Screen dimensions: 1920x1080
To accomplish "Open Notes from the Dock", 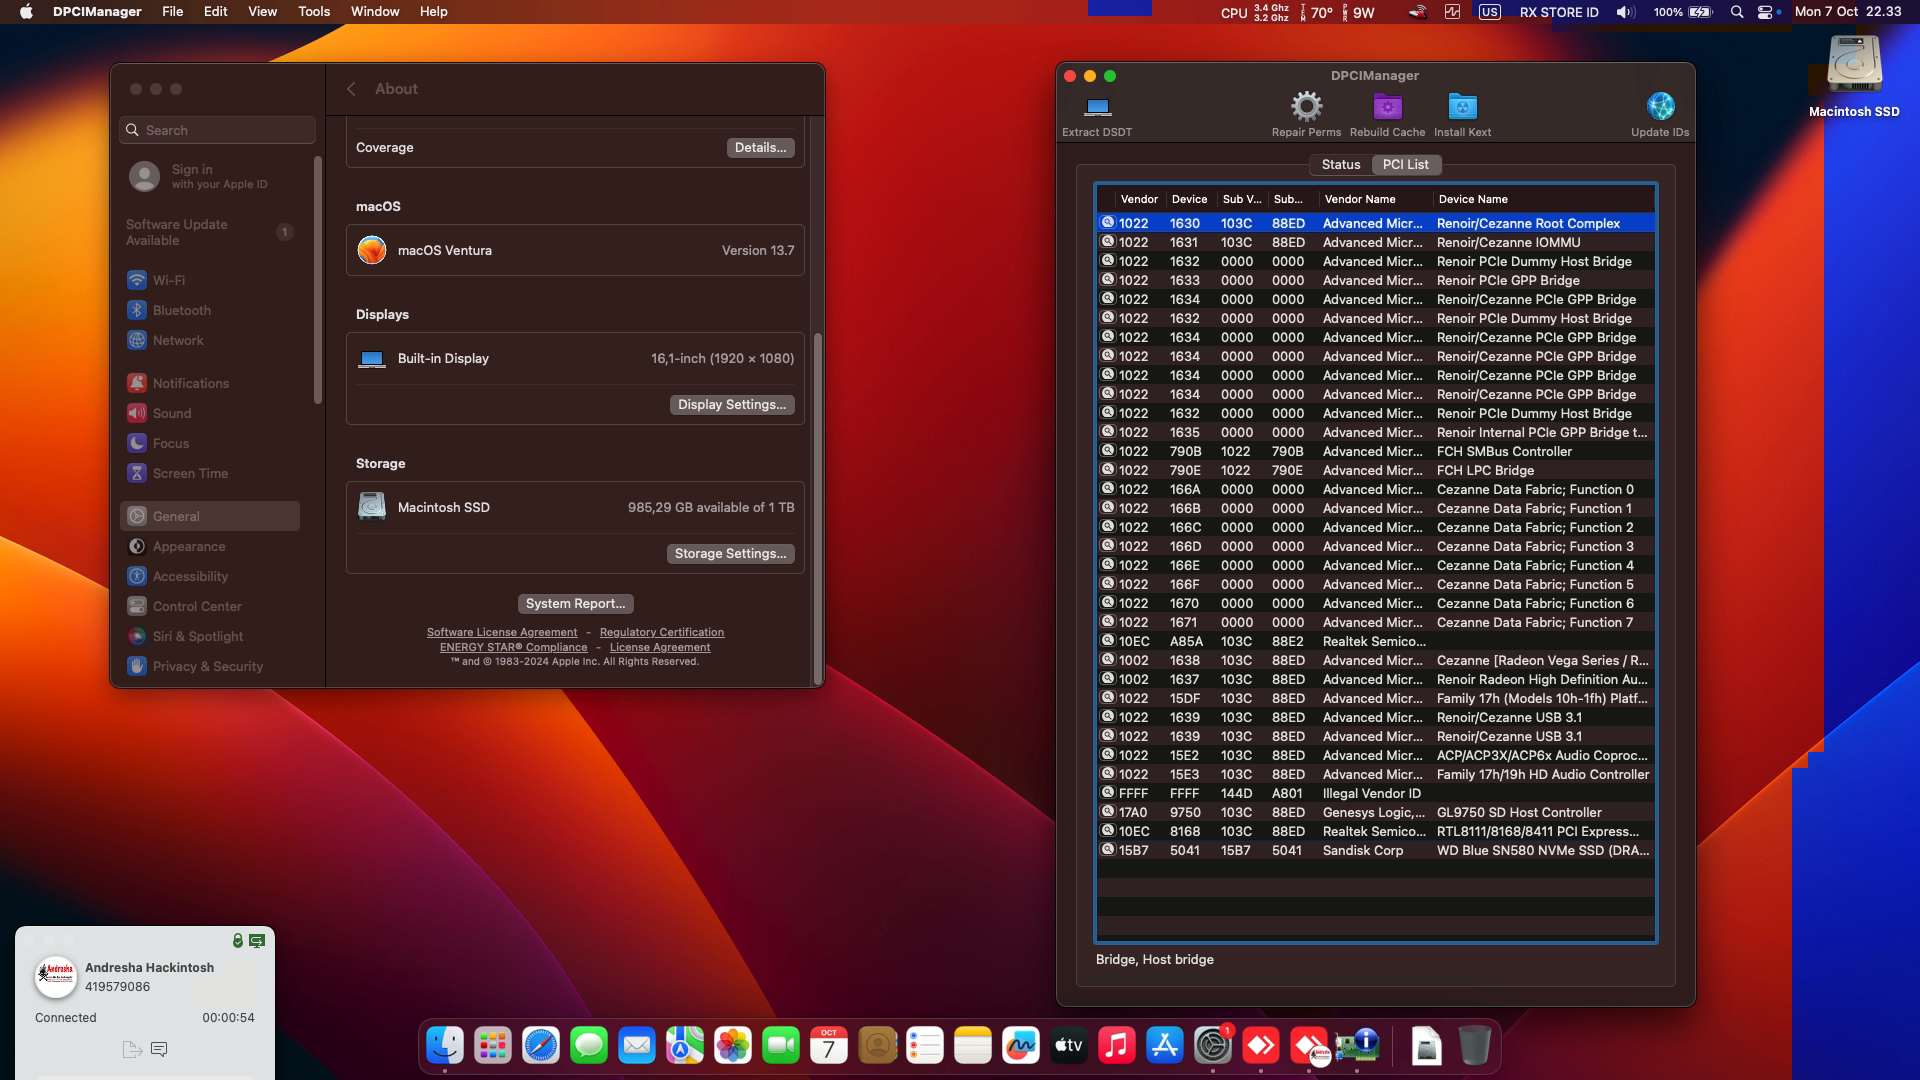I will point(973,1046).
